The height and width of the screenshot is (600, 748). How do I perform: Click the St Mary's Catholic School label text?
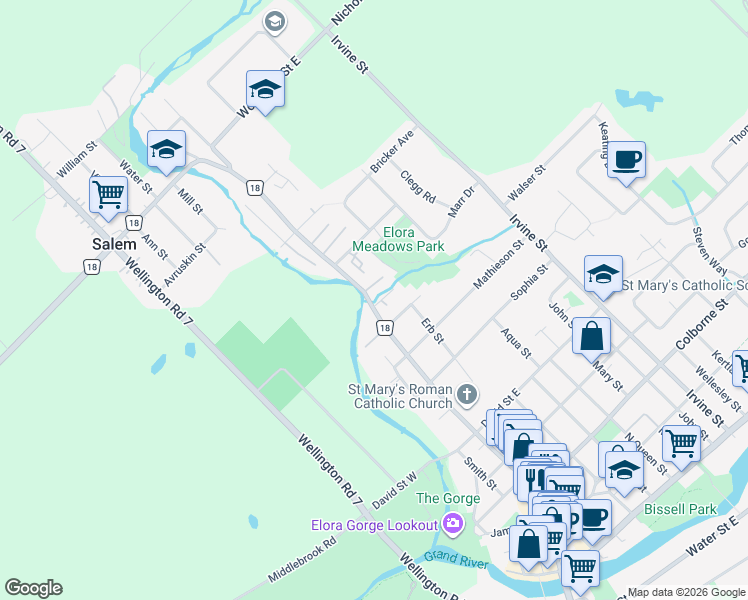684,285
